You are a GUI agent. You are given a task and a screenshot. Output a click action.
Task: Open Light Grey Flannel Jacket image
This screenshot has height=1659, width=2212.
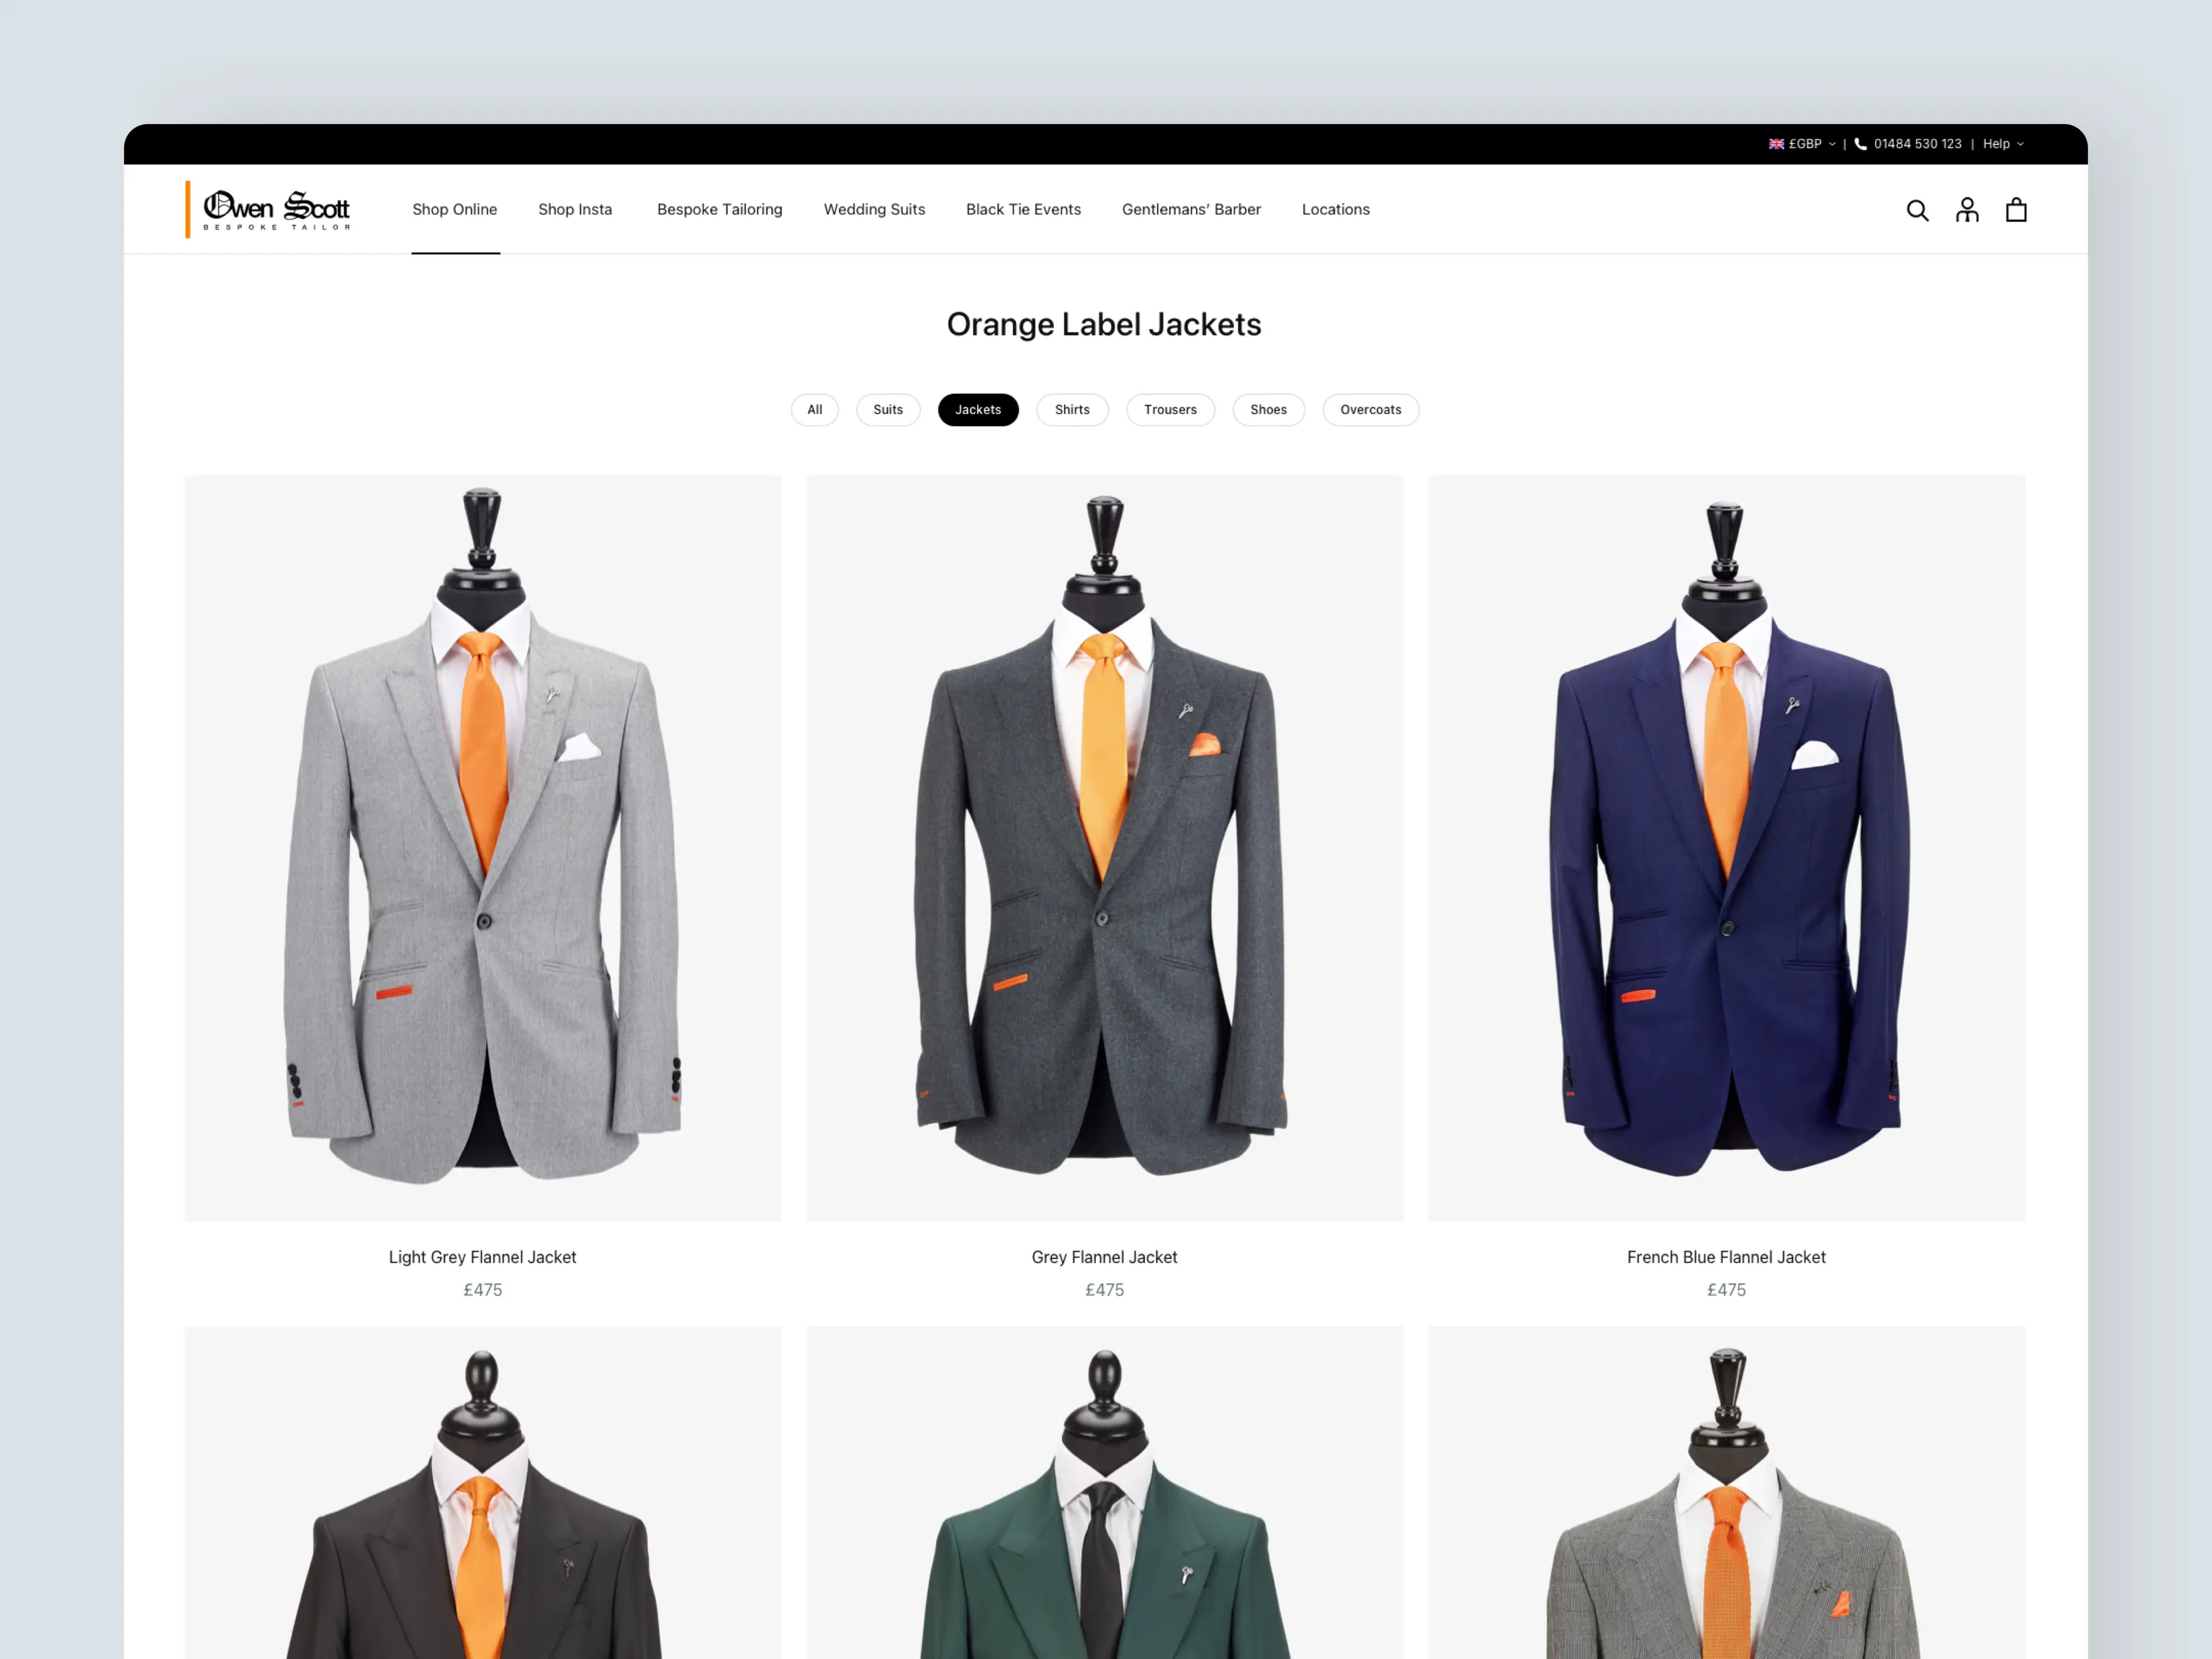[x=483, y=848]
